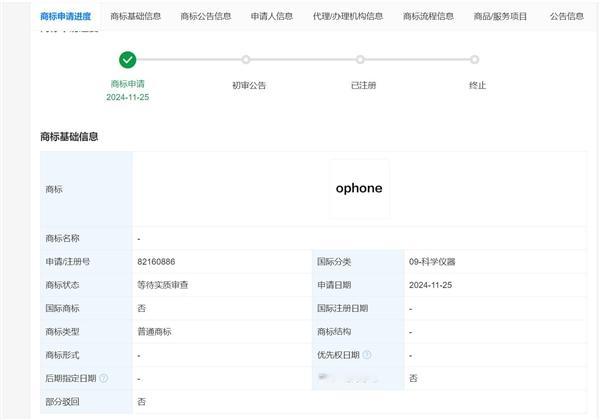Switch to the 商标基础信息 tab
This screenshot has width=600, height=420.
135,16
